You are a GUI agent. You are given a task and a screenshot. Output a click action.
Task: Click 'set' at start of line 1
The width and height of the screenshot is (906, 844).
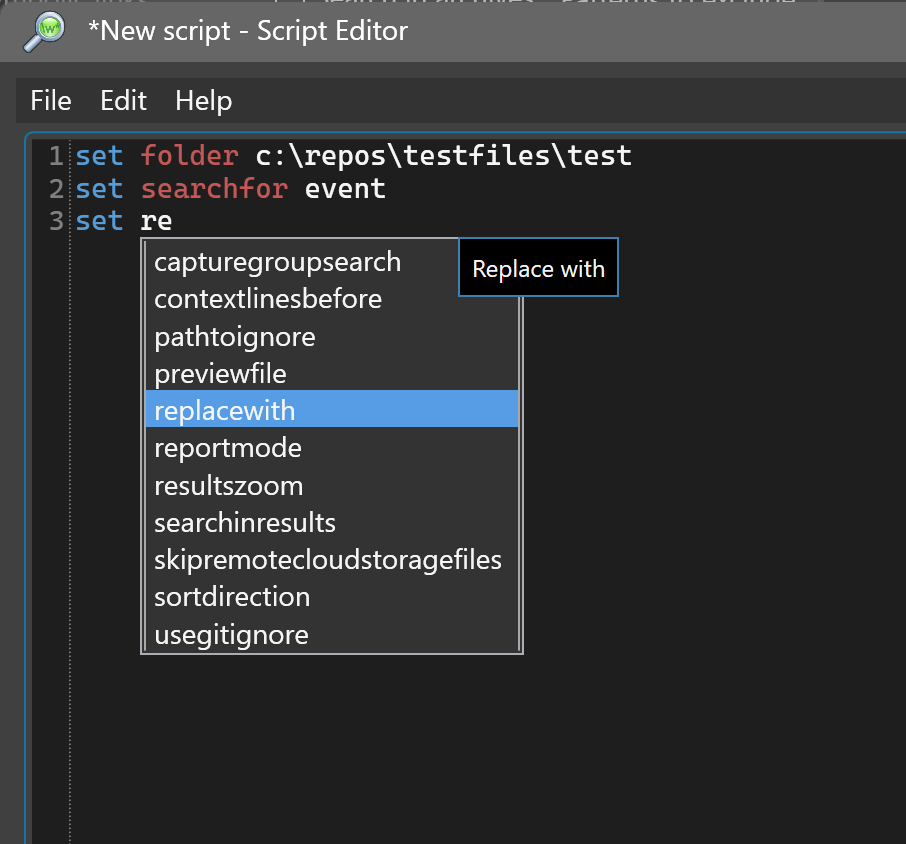(x=99, y=156)
